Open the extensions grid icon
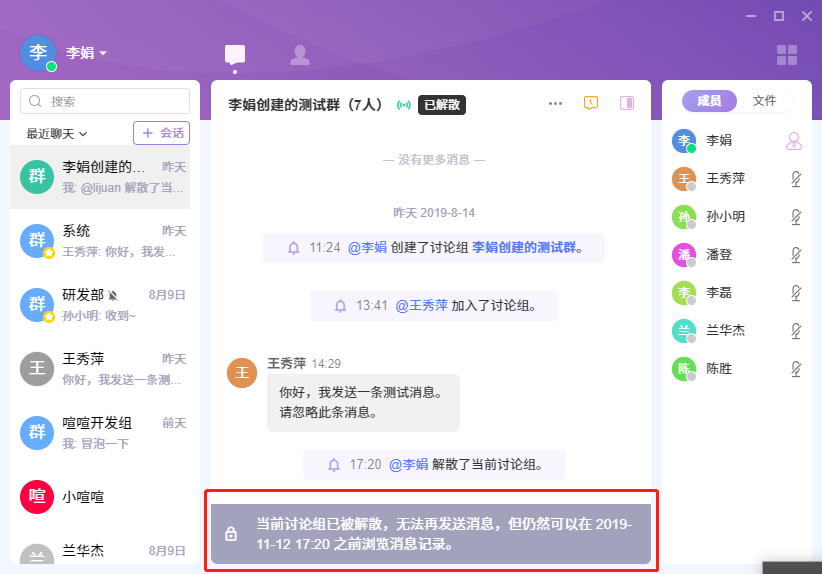 tap(787, 55)
